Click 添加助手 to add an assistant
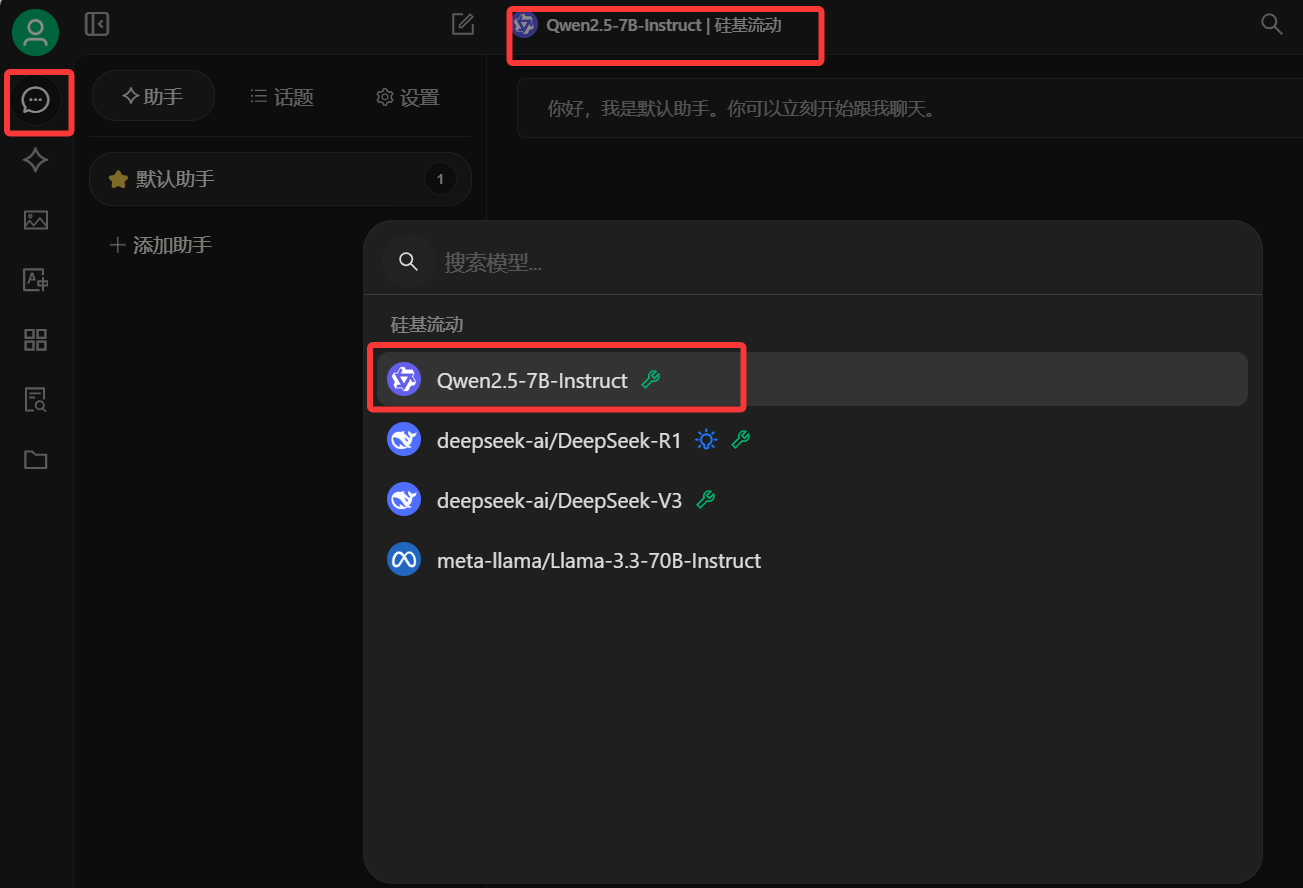Image resolution: width=1303 pixels, height=888 pixels. click(x=161, y=245)
